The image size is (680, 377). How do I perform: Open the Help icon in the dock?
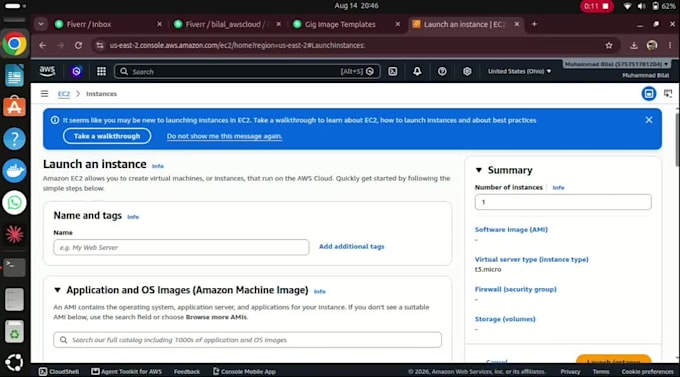(14, 139)
